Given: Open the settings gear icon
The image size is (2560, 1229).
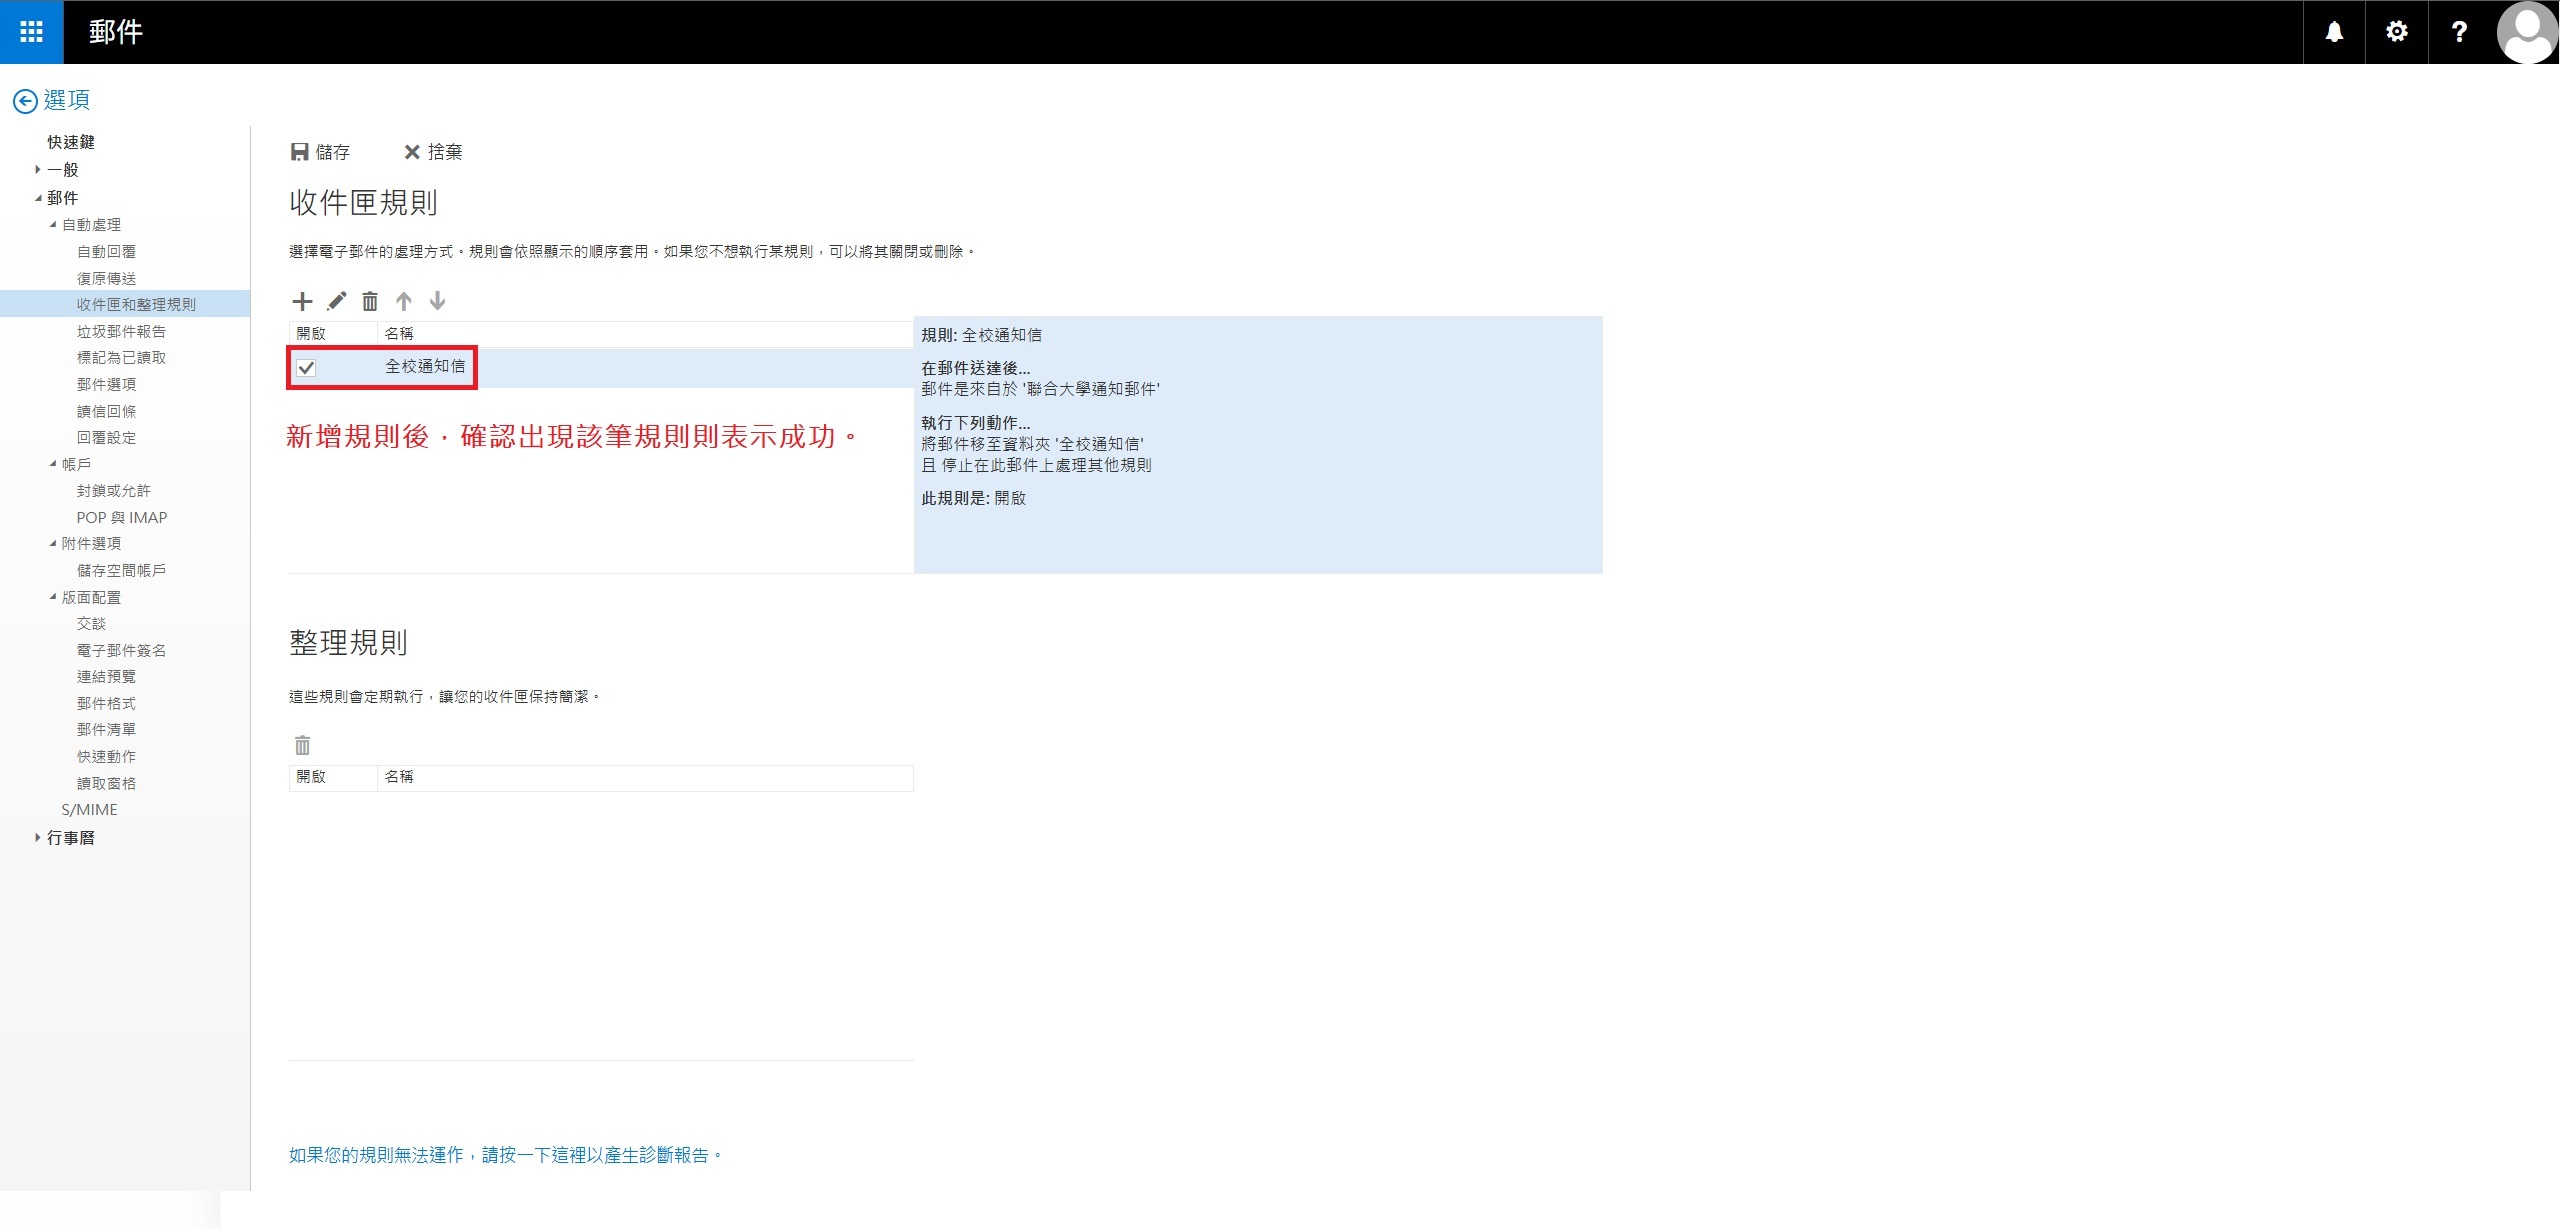Looking at the screenshot, I should coord(2396,32).
